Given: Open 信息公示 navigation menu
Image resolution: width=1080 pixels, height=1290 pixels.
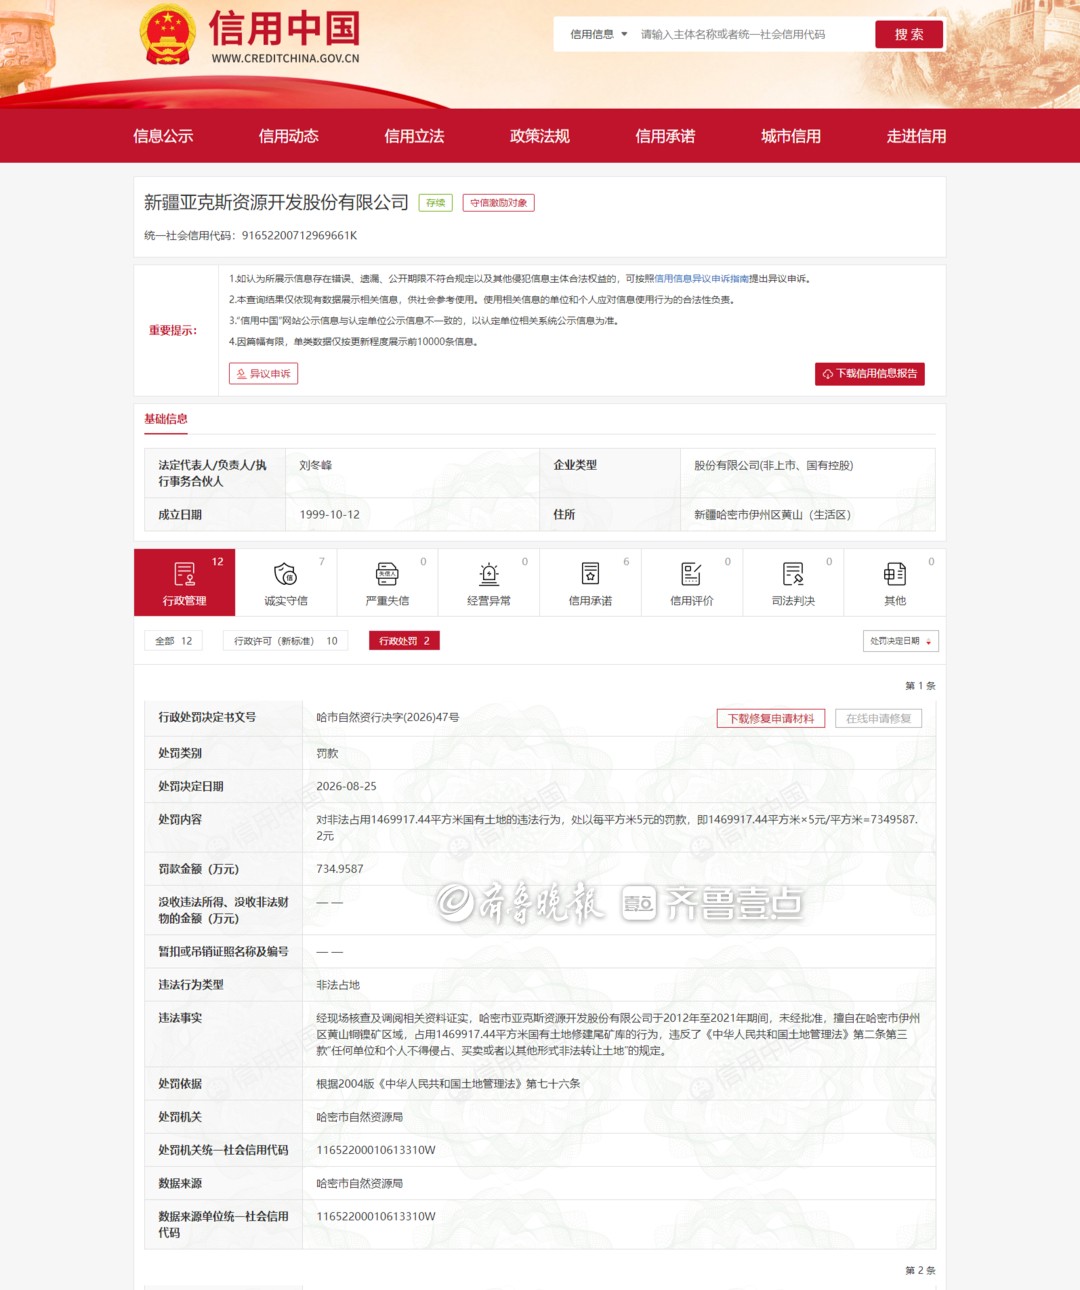Looking at the screenshot, I should (x=163, y=136).
